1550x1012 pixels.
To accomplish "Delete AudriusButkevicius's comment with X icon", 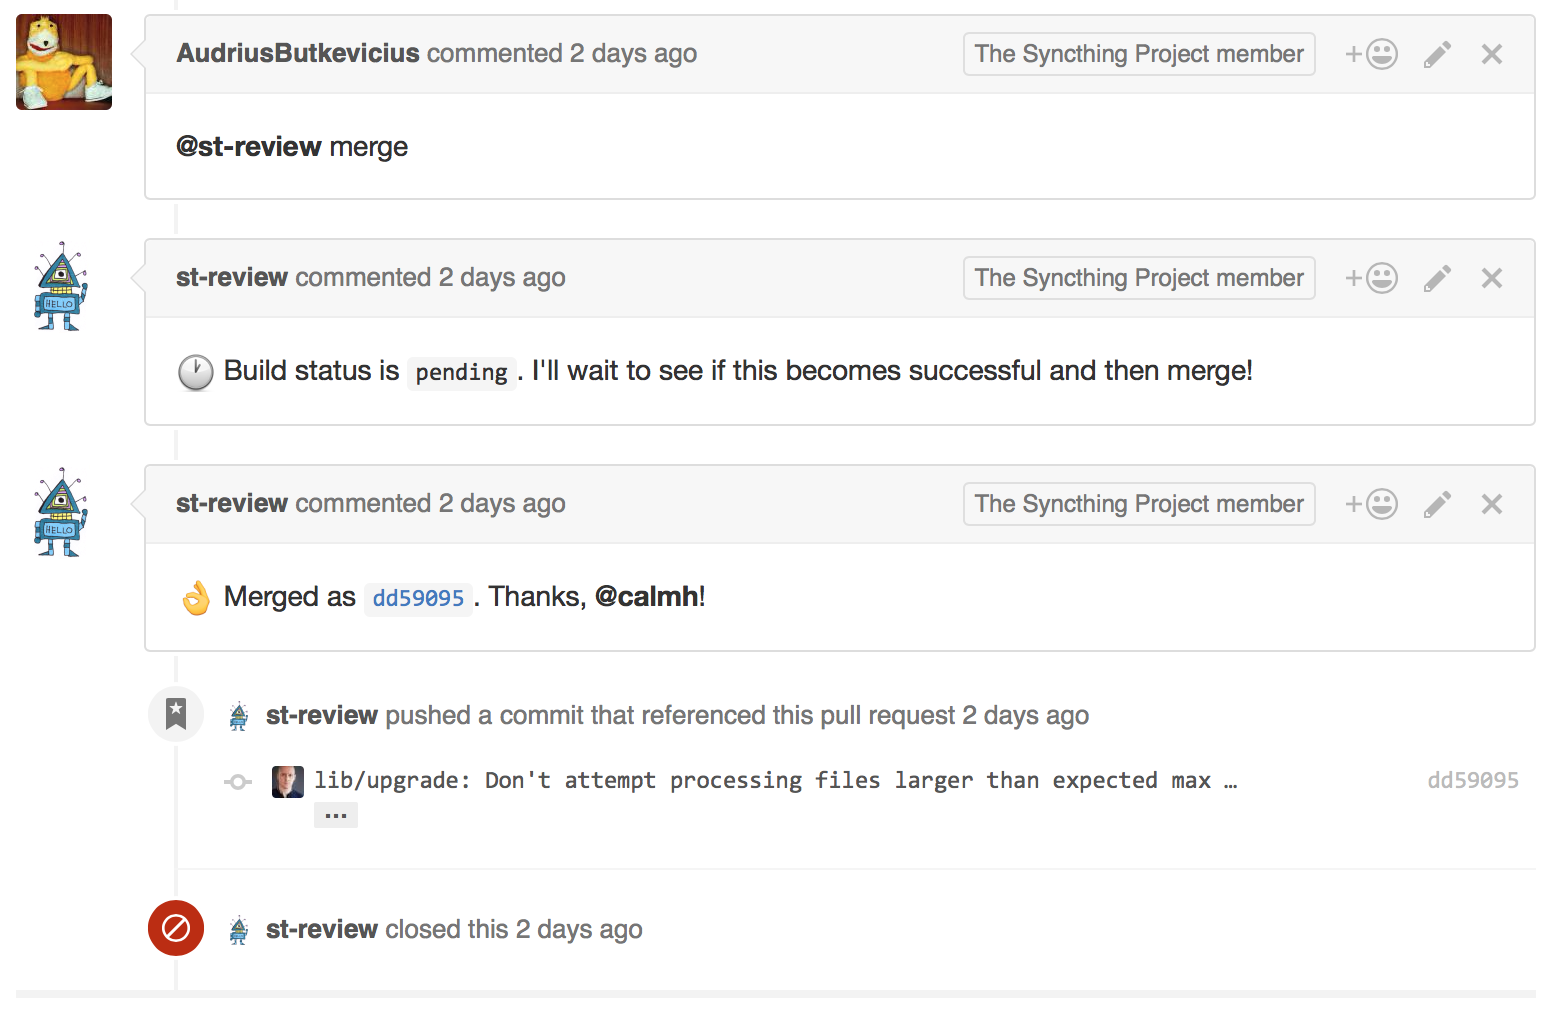I will (x=1492, y=54).
